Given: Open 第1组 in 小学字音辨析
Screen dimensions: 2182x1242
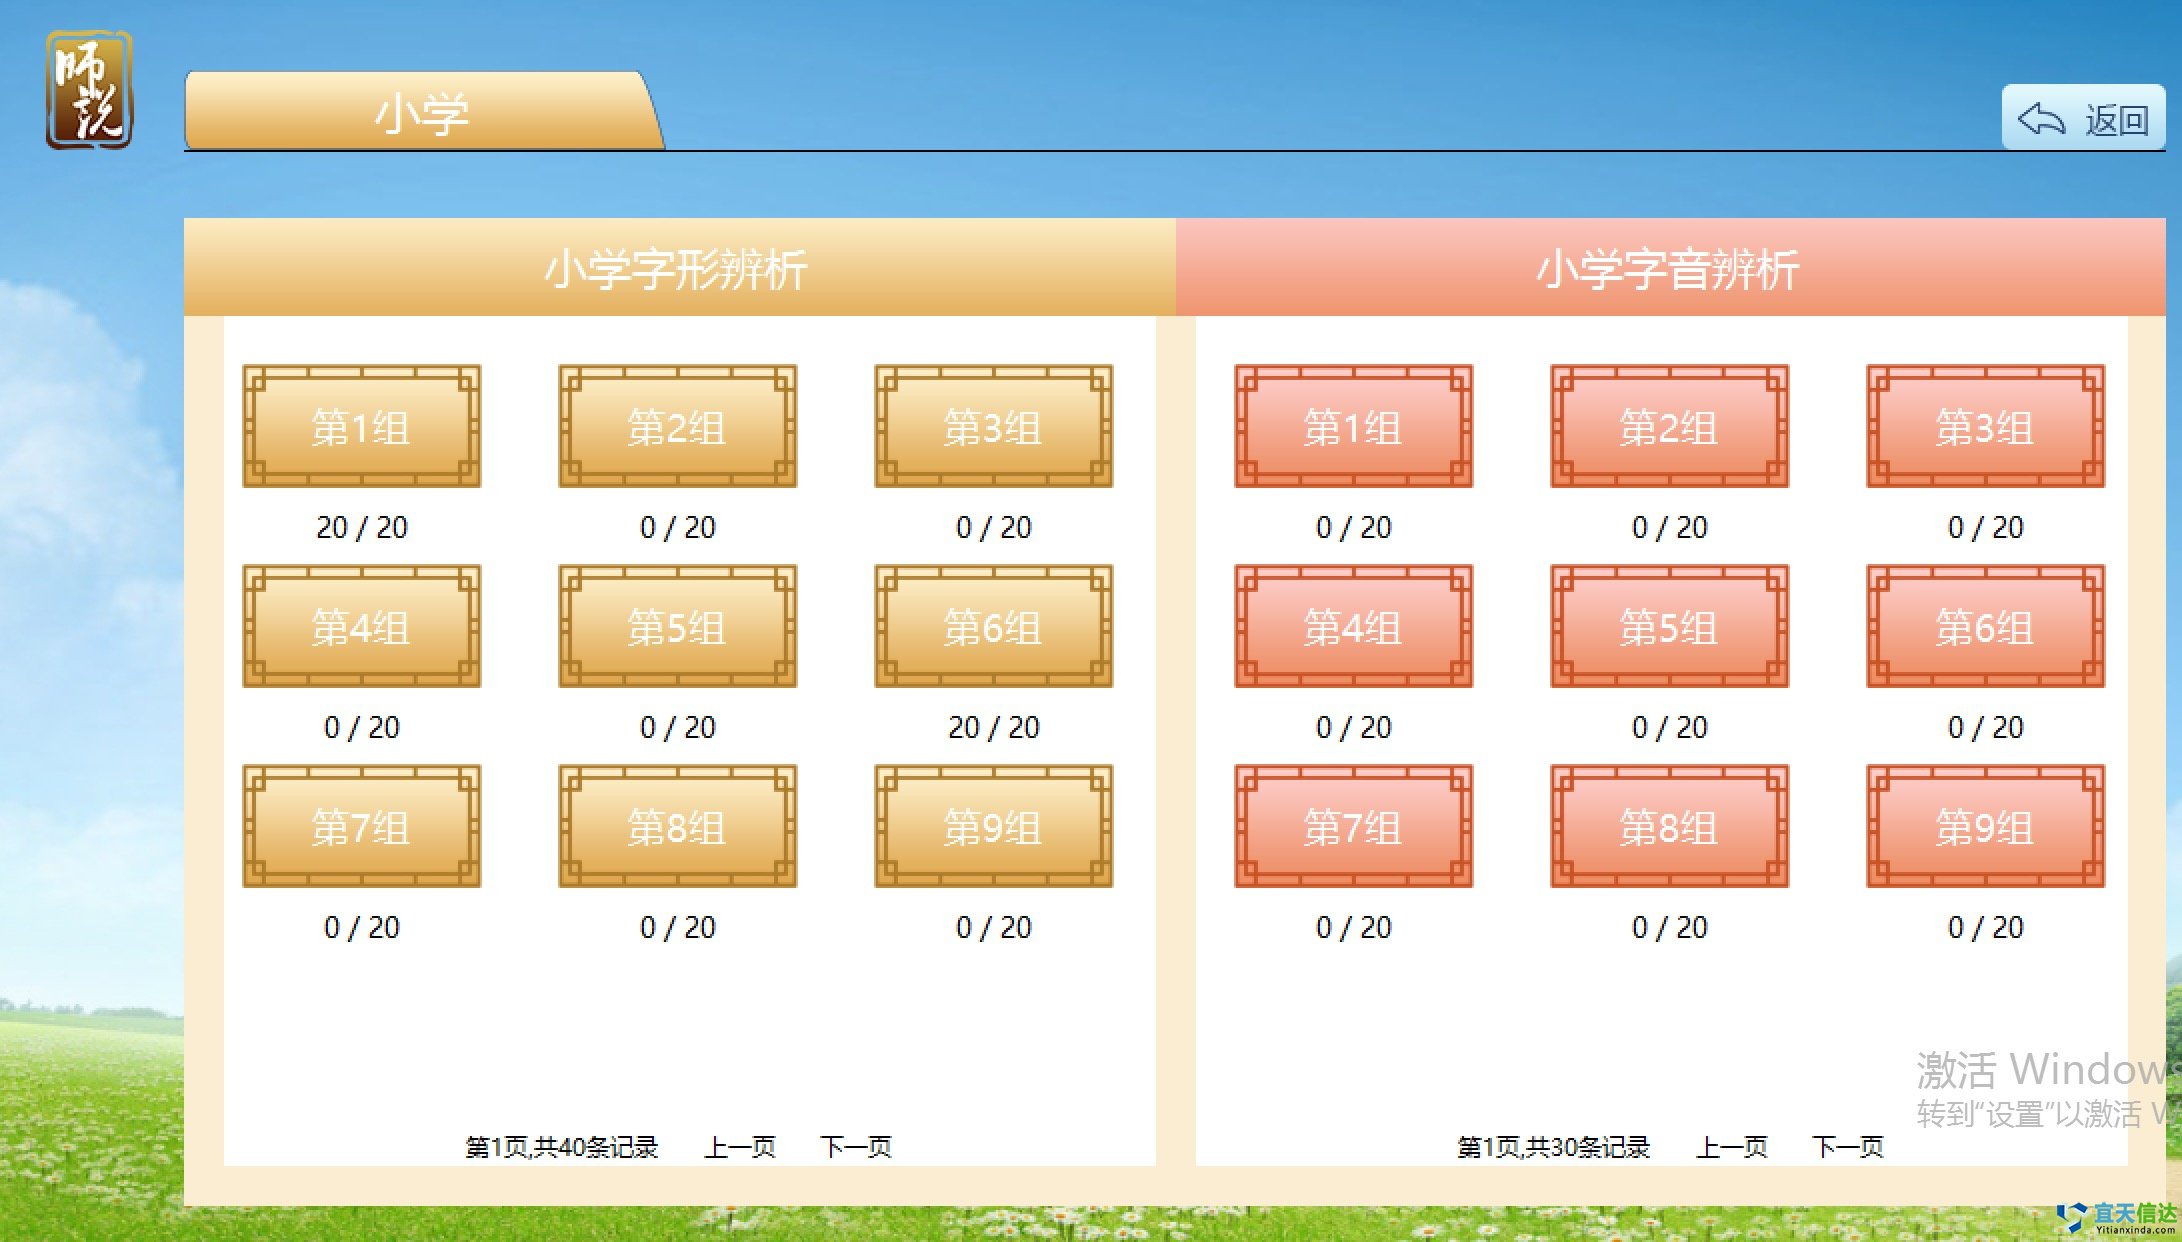Looking at the screenshot, I should pyautogui.click(x=1353, y=427).
